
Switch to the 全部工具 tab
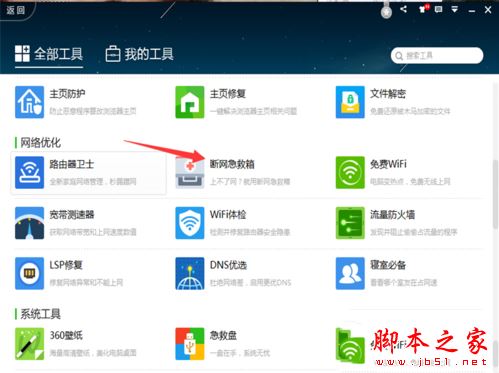pos(49,54)
